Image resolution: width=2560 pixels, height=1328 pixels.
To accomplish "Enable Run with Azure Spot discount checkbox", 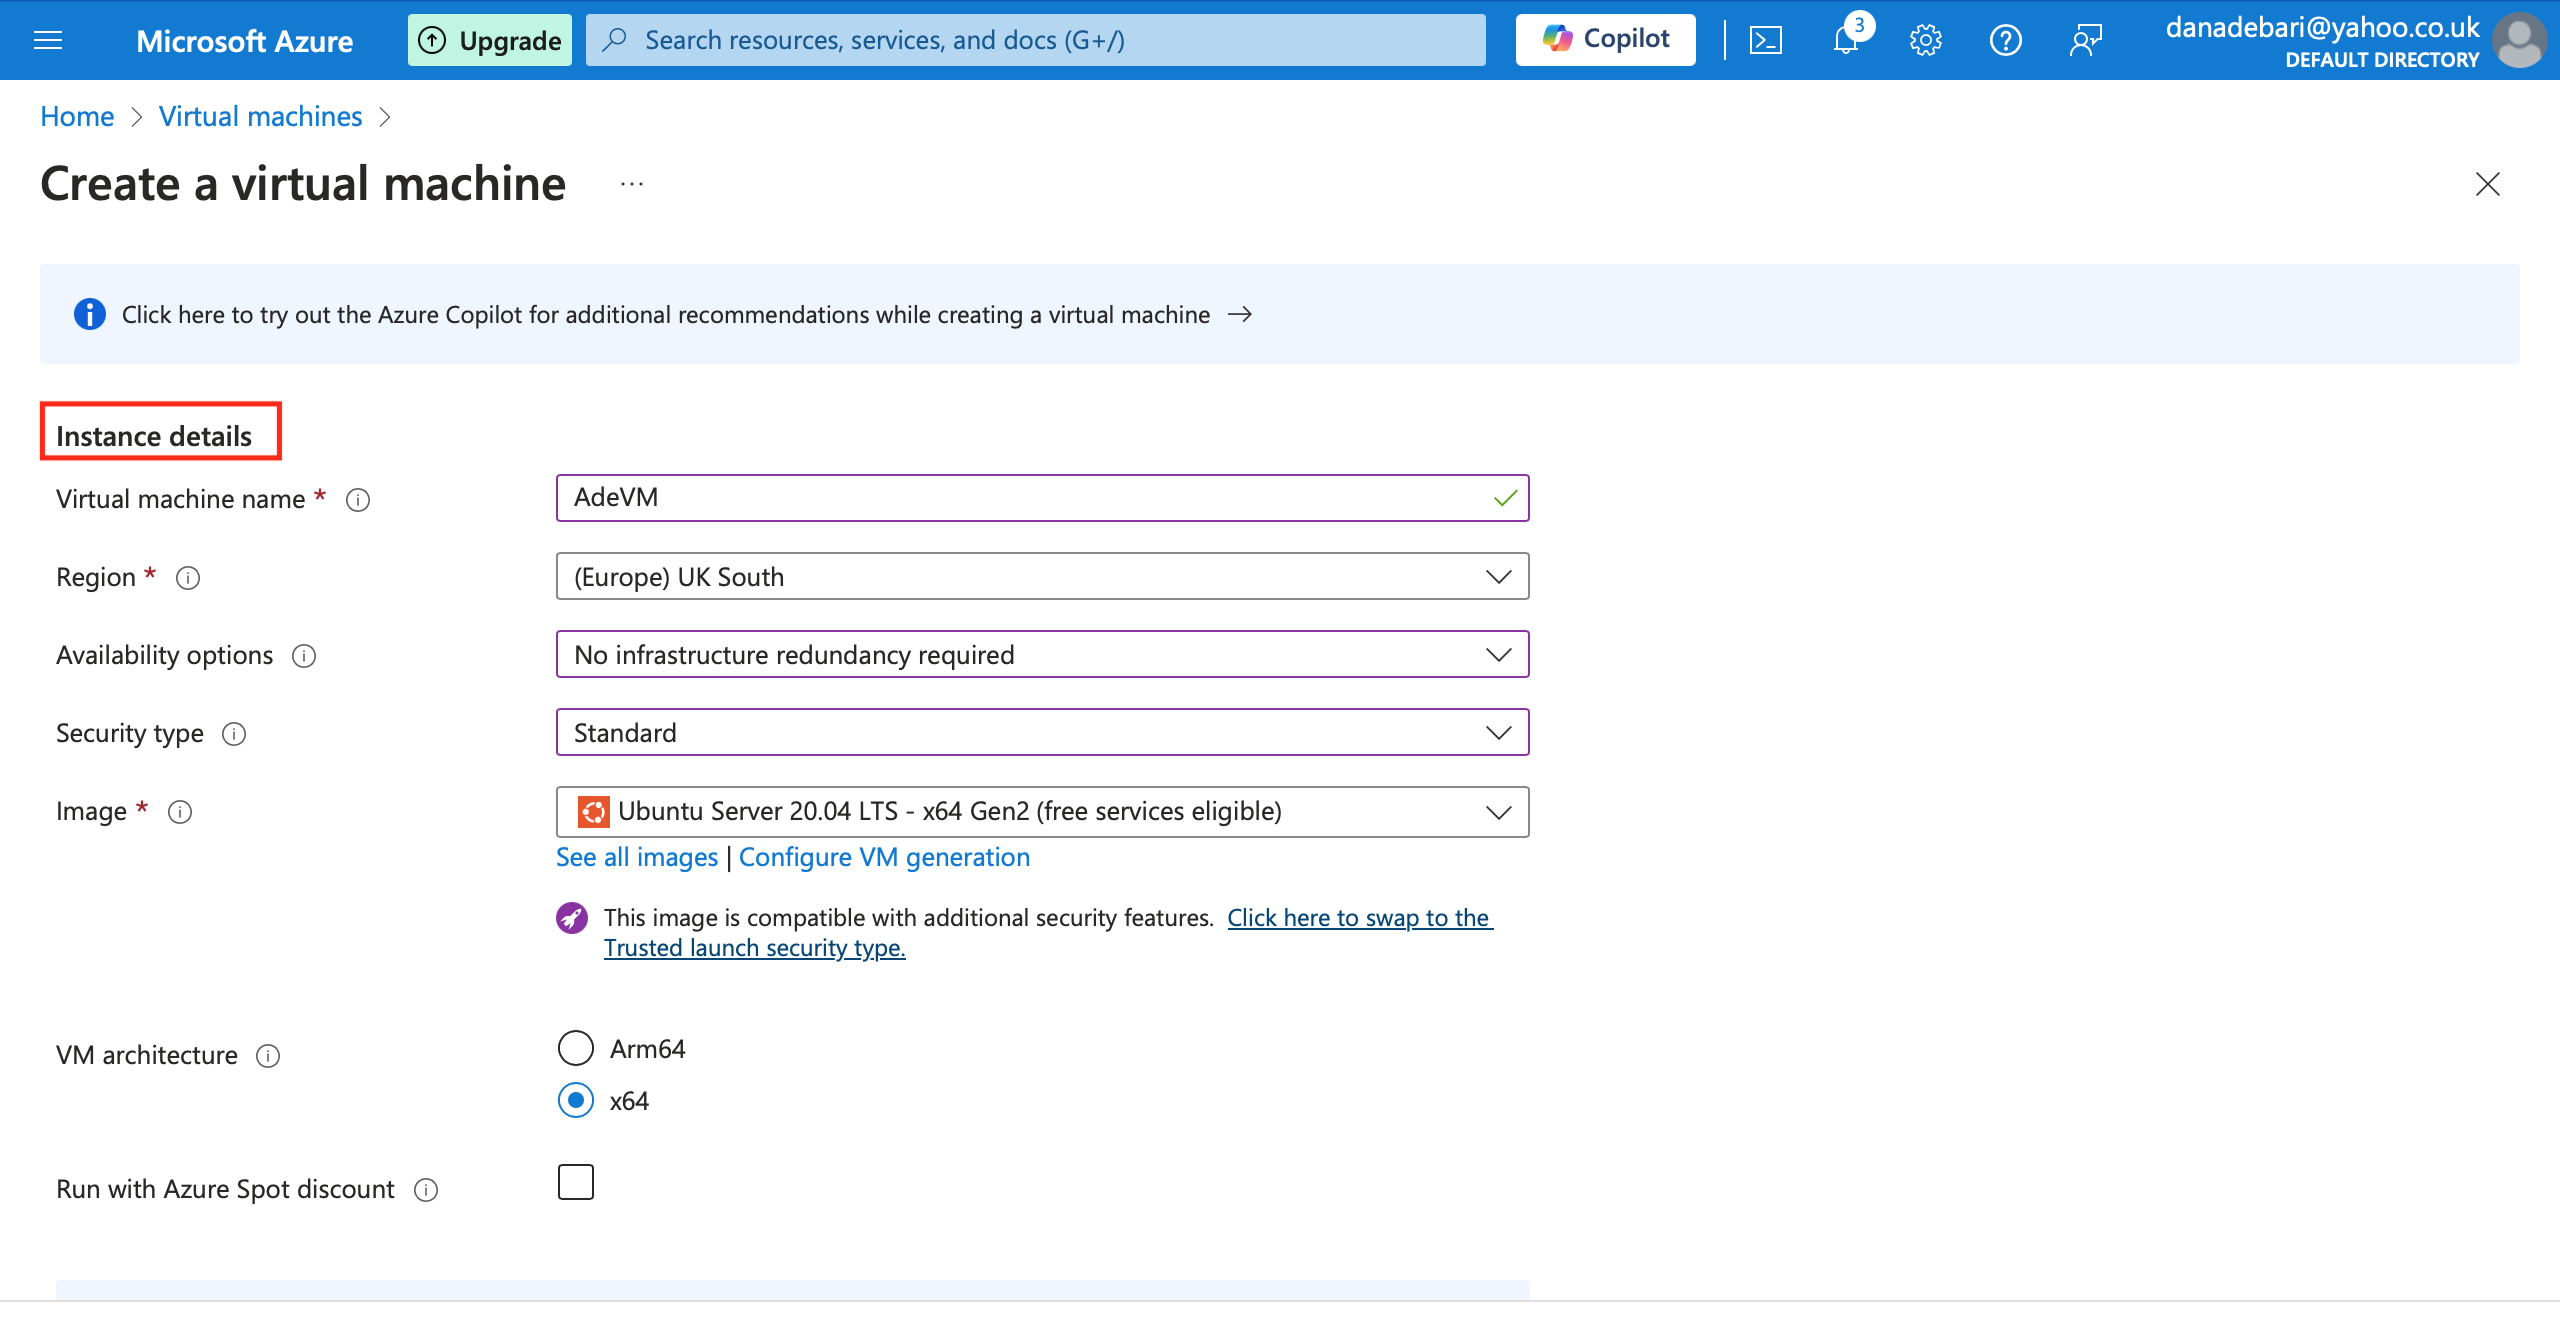I will pos(576,1182).
